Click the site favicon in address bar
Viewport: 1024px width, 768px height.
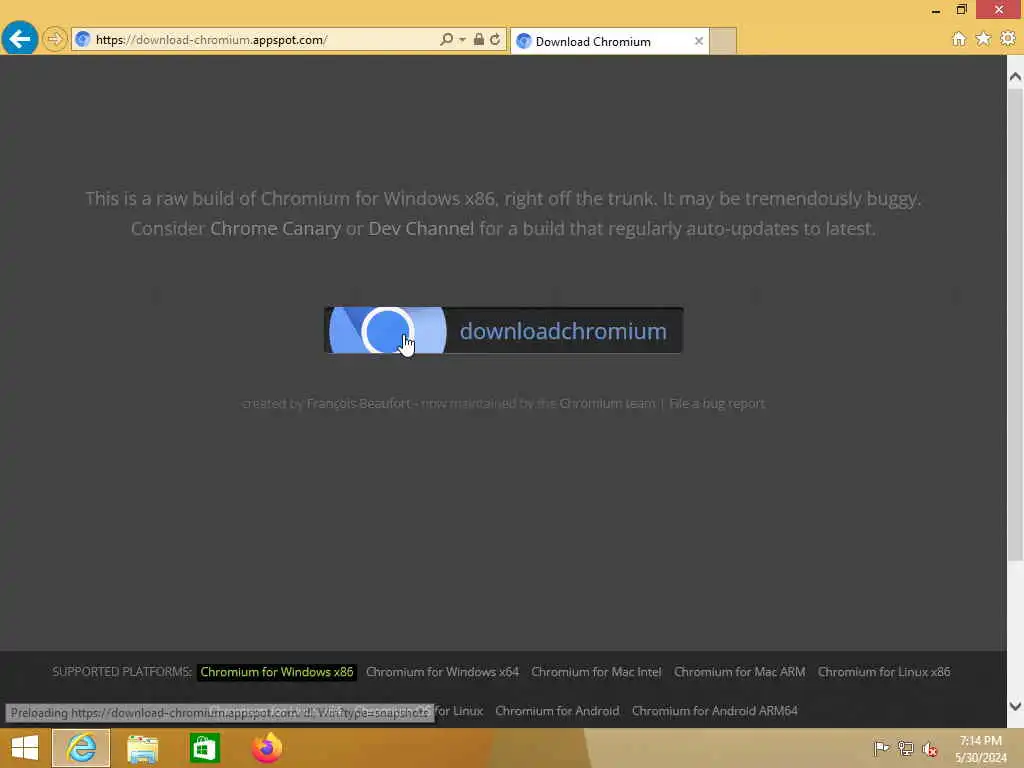click(x=82, y=40)
